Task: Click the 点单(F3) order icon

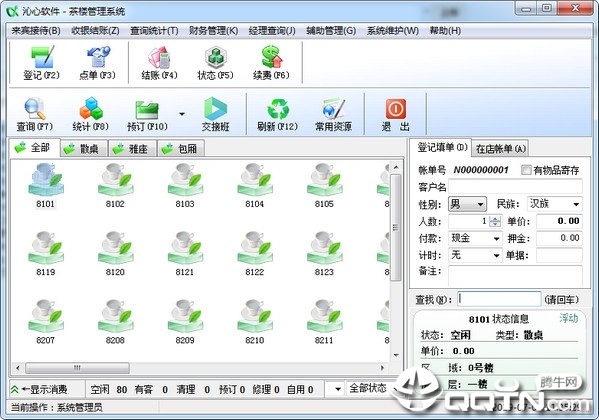Action: pyautogui.click(x=97, y=63)
